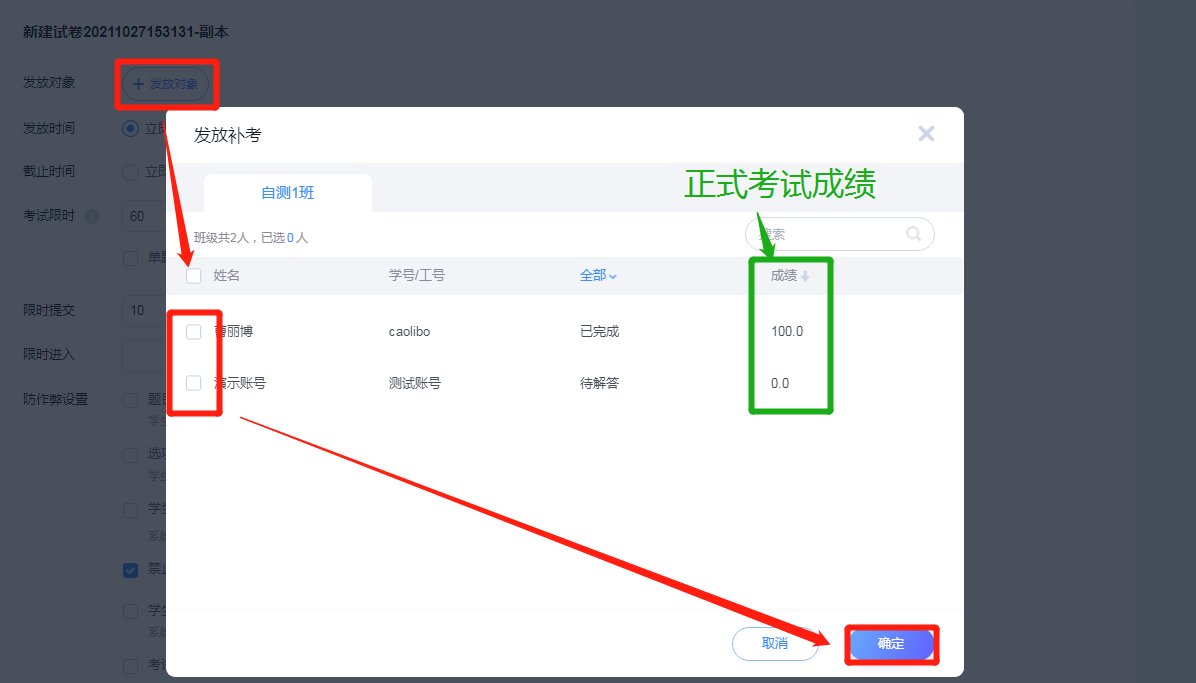Click the search magnifier icon
This screenshot has width=1196, height=683.
pos(913,234)
